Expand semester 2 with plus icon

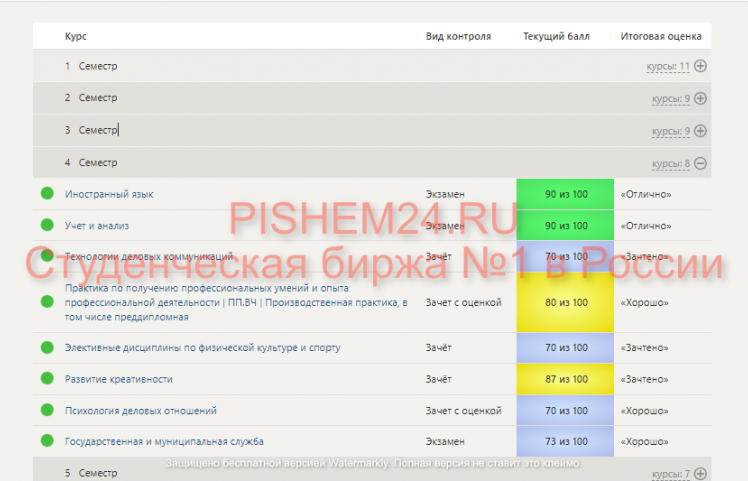click(x=700, y=99)
